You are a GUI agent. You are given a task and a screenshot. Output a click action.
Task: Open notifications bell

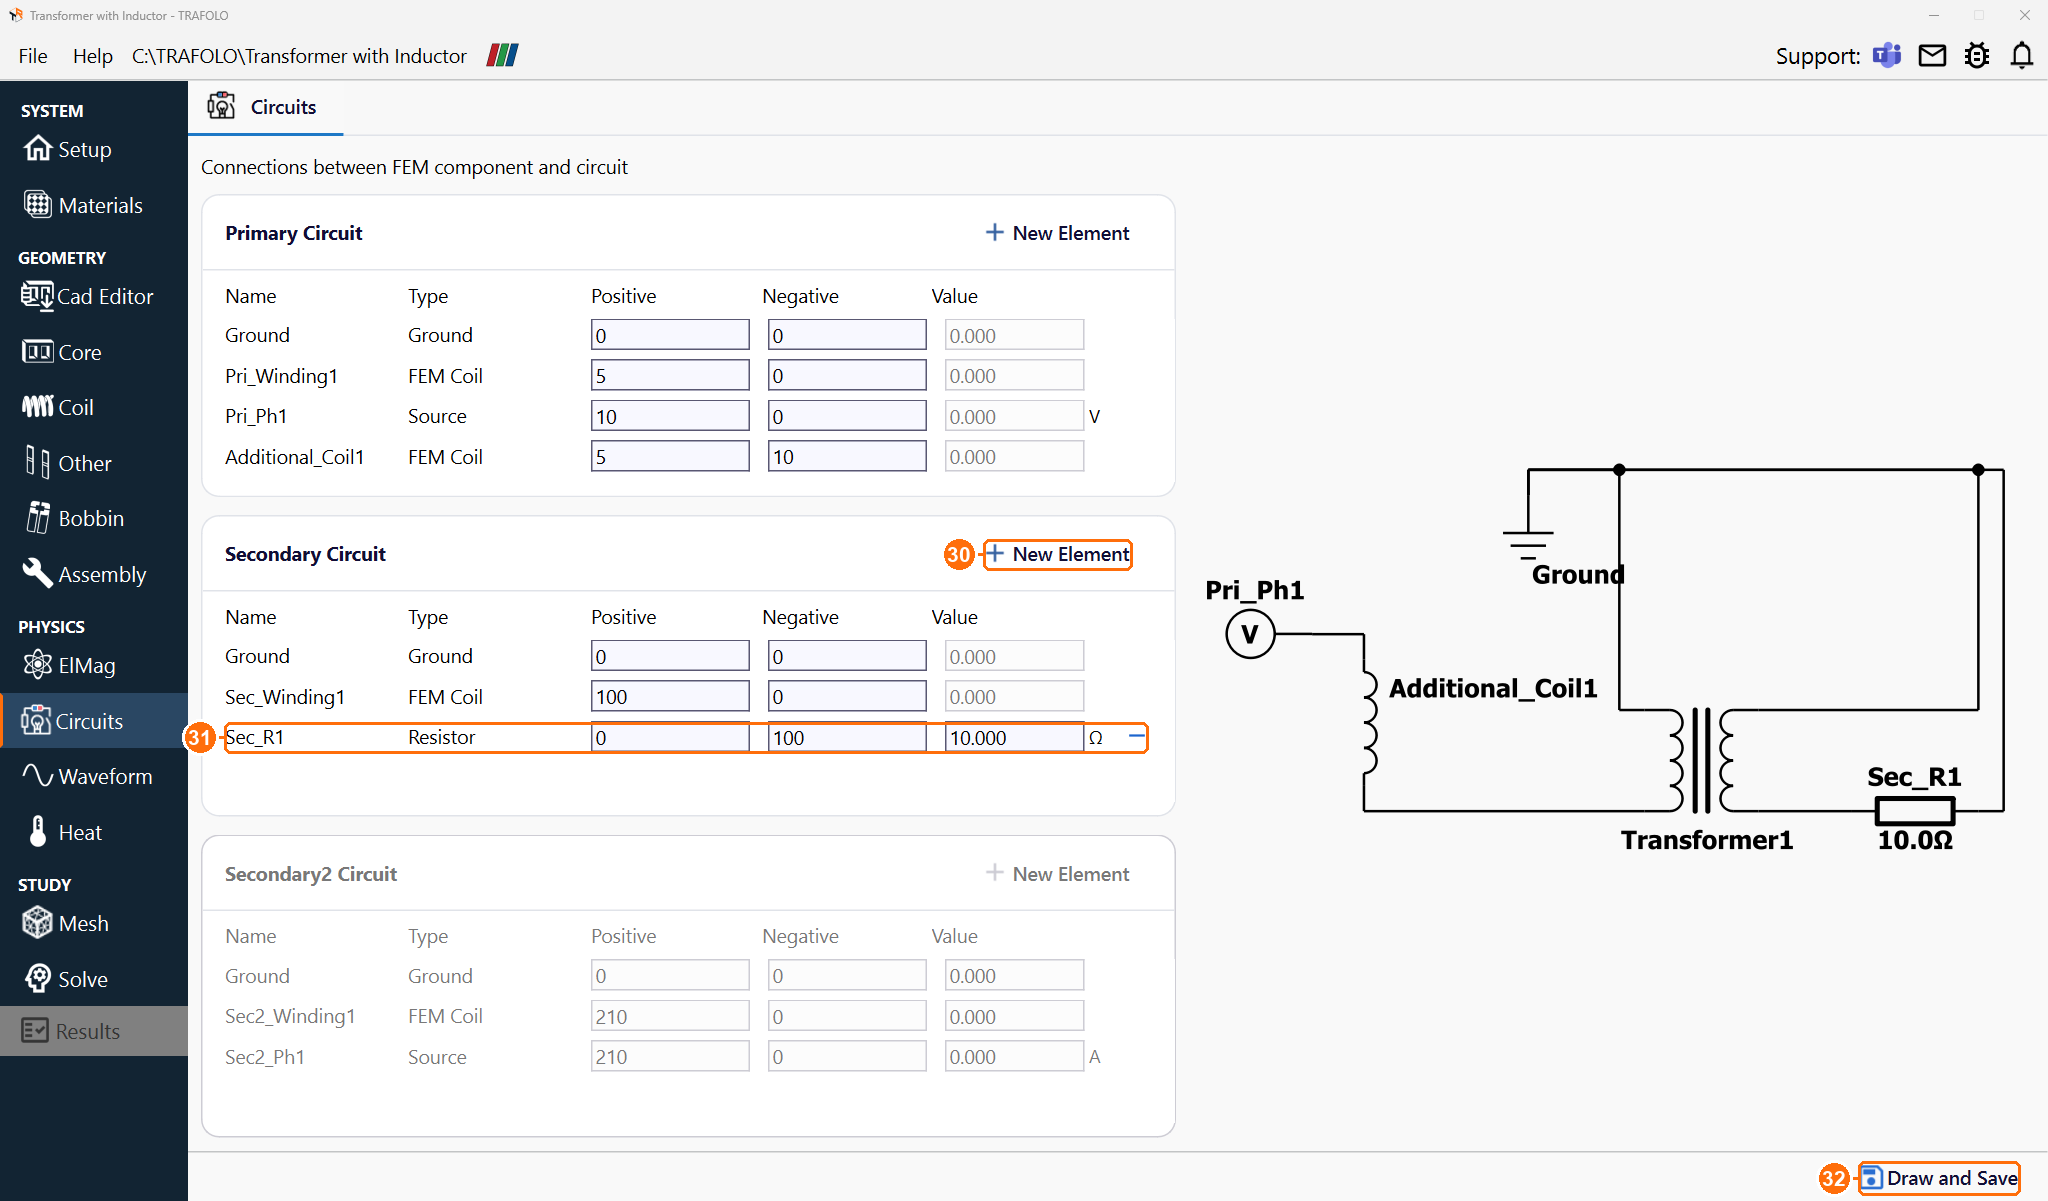coord(2022,55)
